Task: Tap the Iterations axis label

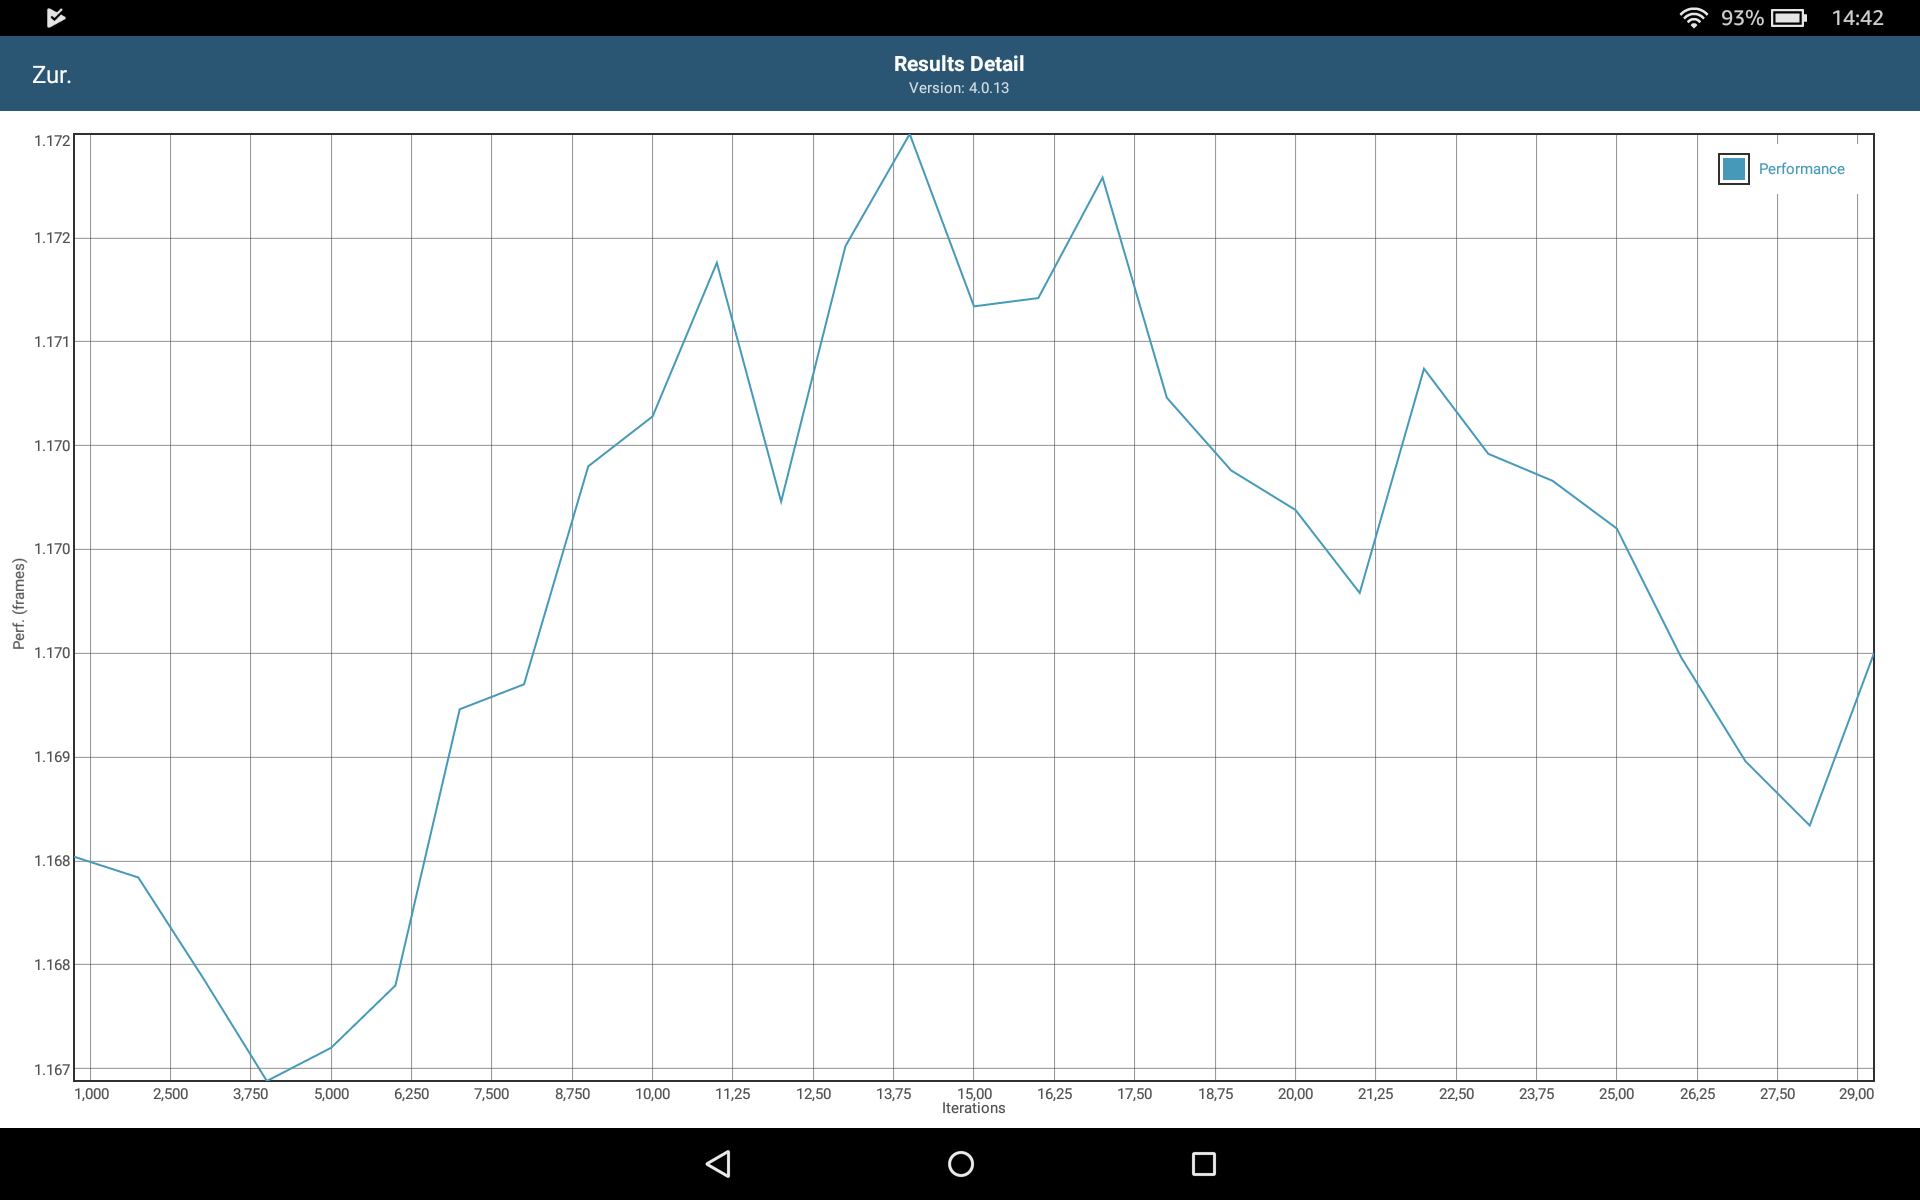Action: (x=973, y=1108)
